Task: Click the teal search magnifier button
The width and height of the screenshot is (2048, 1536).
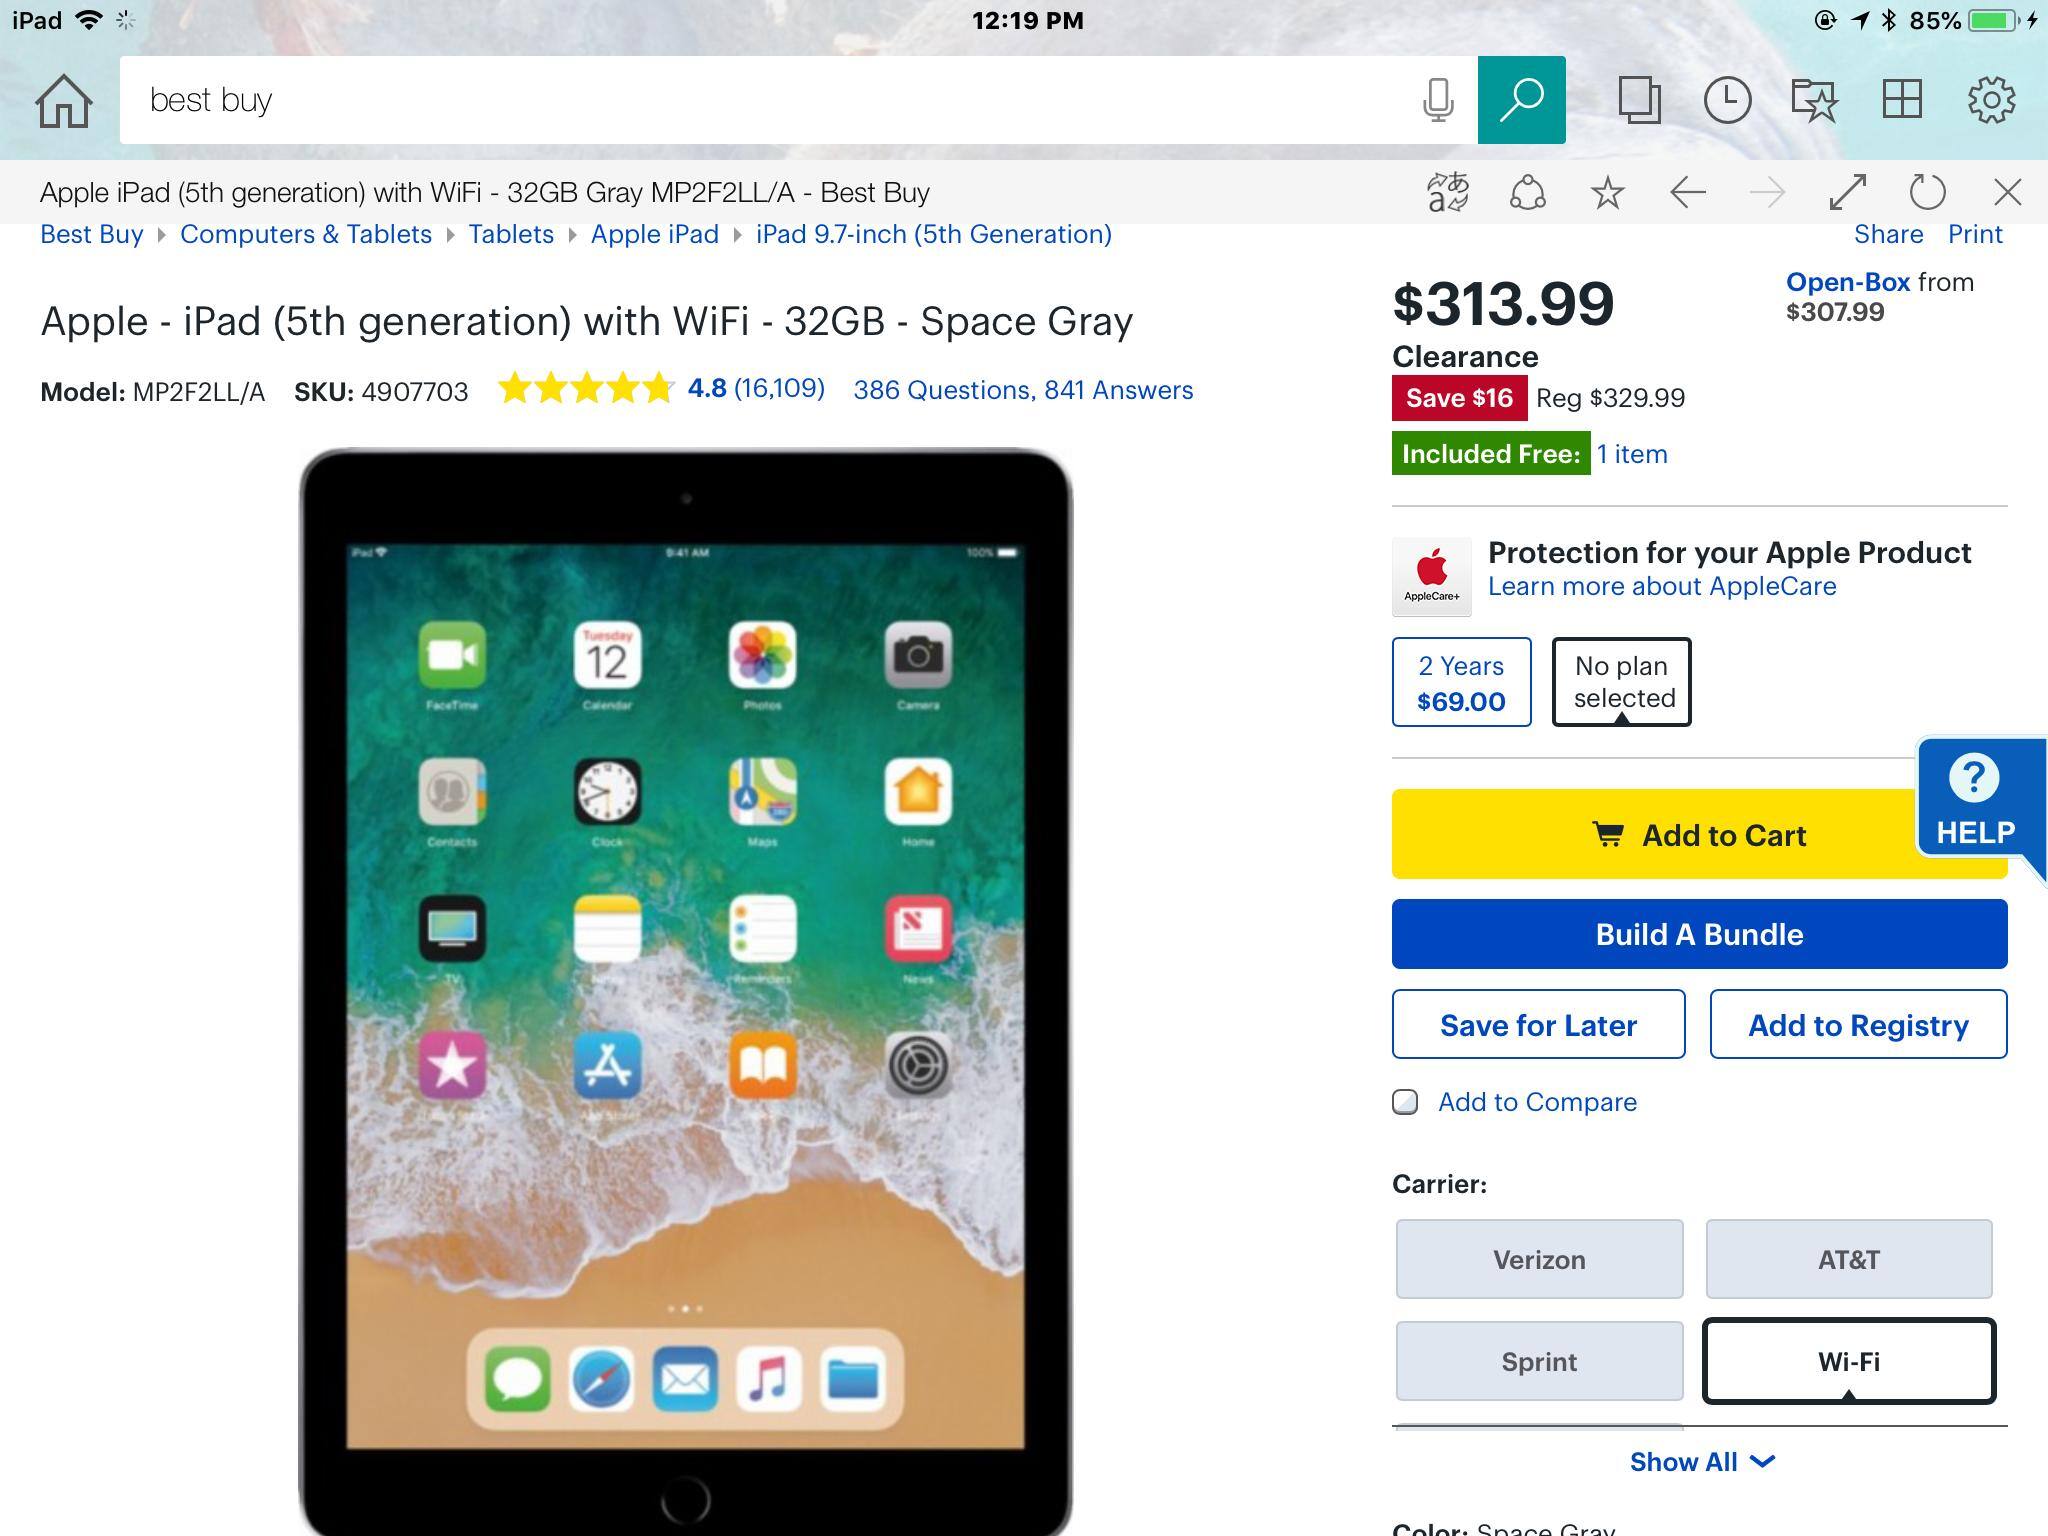Action: [1521, 100]
